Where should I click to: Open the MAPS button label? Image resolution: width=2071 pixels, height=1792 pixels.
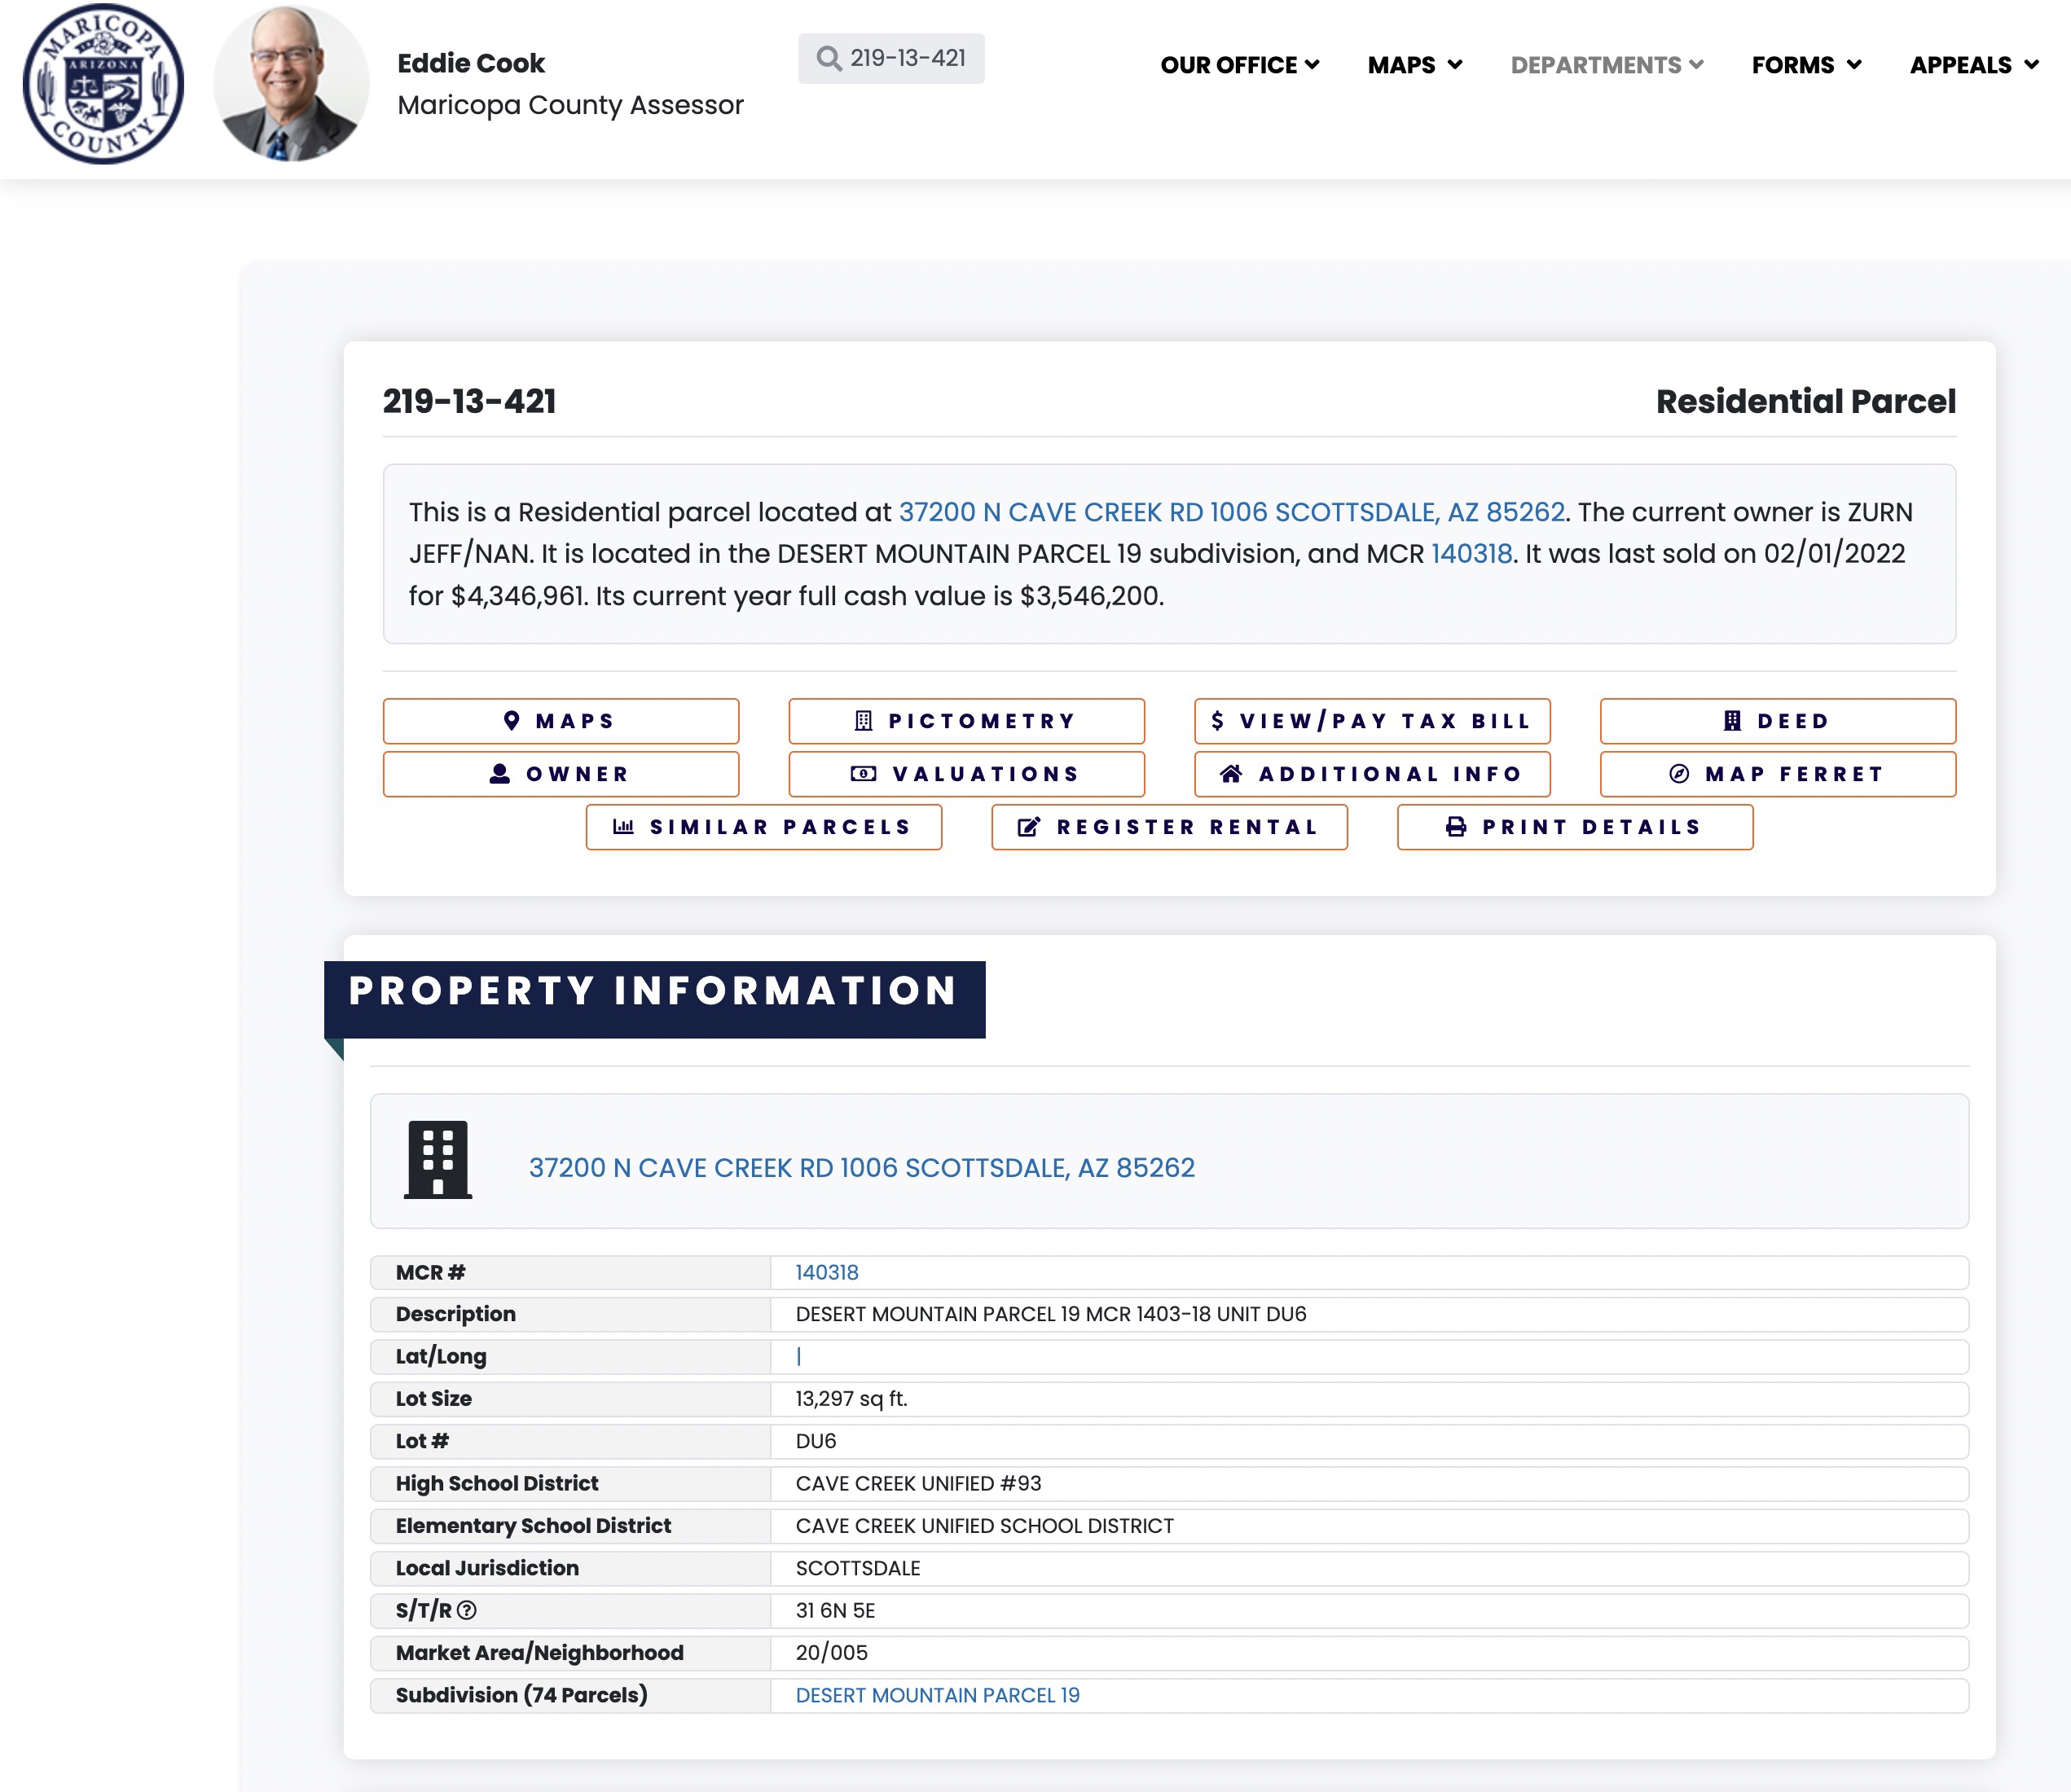click(575, 721)
